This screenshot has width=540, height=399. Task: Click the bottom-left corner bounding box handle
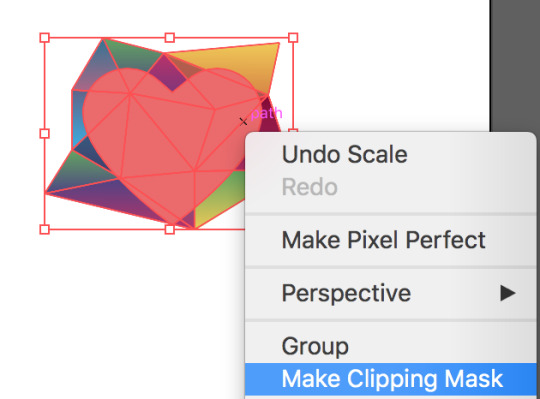(x=44, y=229)
